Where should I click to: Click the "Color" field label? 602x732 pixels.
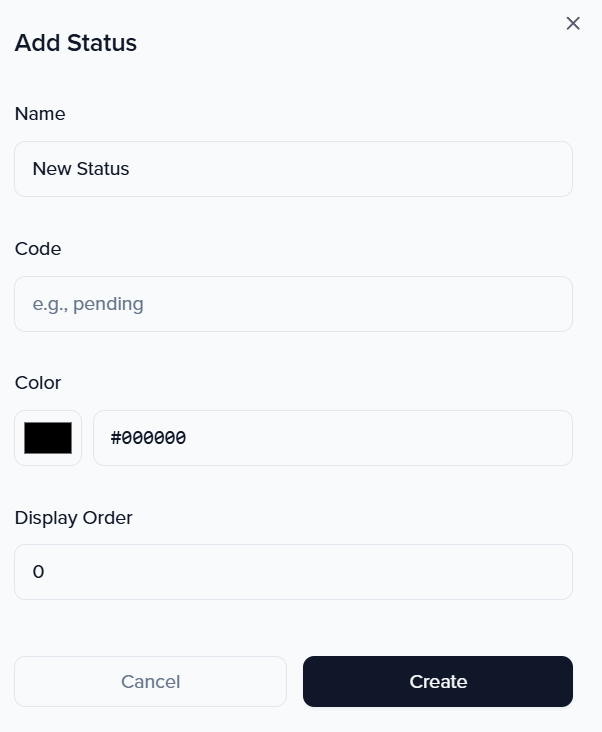tap(38, 383)
